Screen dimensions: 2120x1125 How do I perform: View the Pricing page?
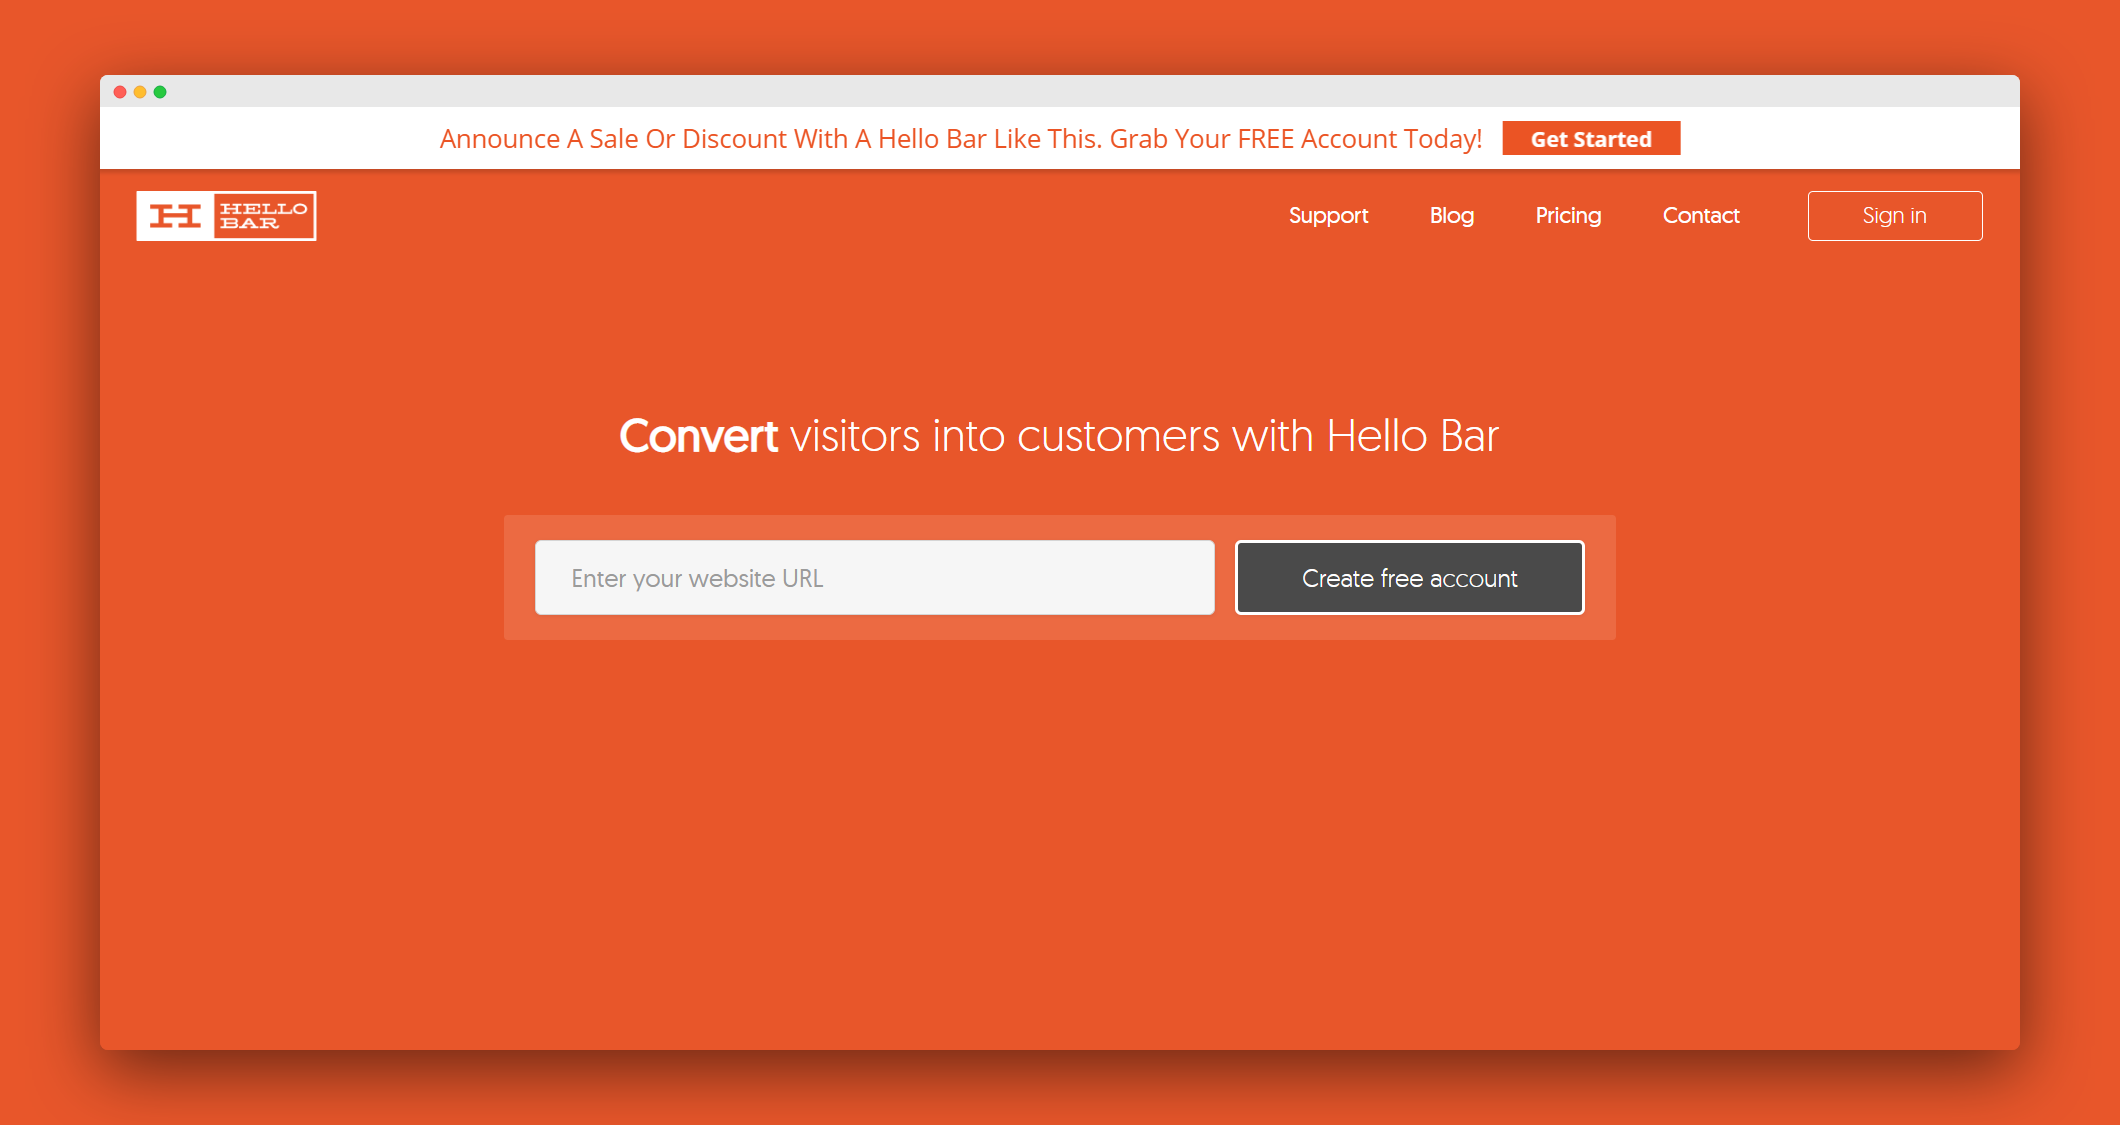1567,215
